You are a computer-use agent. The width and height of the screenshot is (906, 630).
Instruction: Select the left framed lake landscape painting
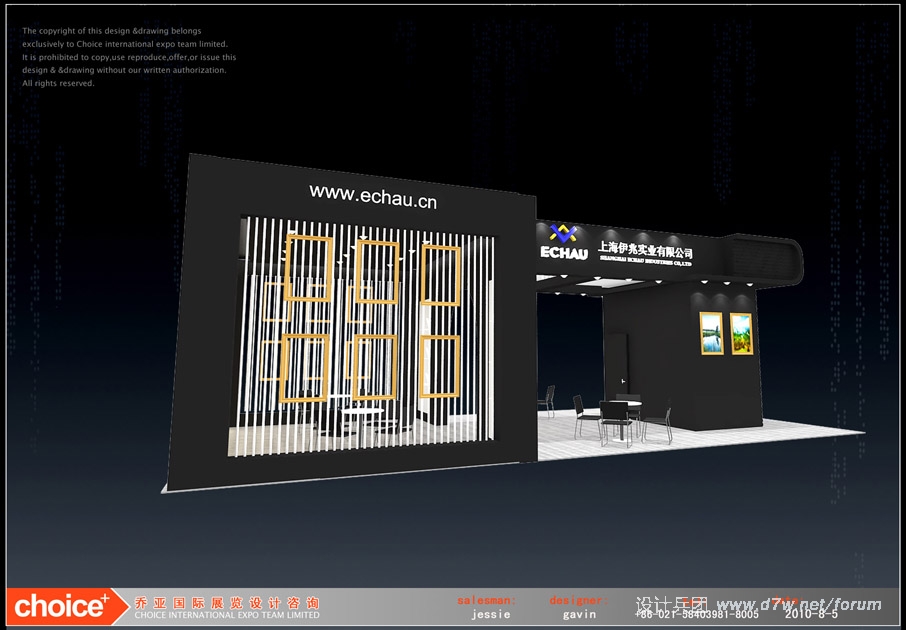[711, 333]
